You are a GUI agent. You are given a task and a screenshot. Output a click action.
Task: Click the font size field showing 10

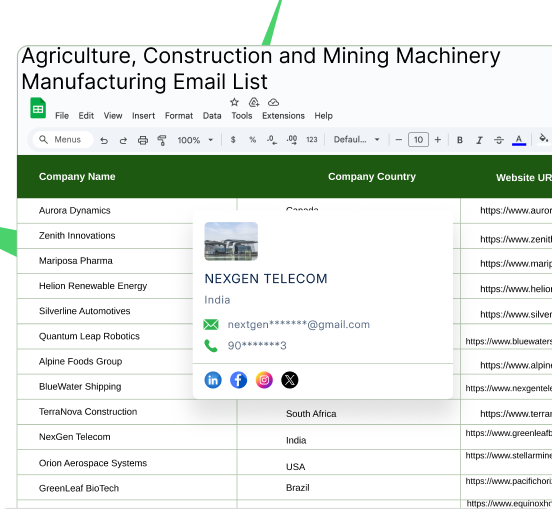tap(418, 140)
